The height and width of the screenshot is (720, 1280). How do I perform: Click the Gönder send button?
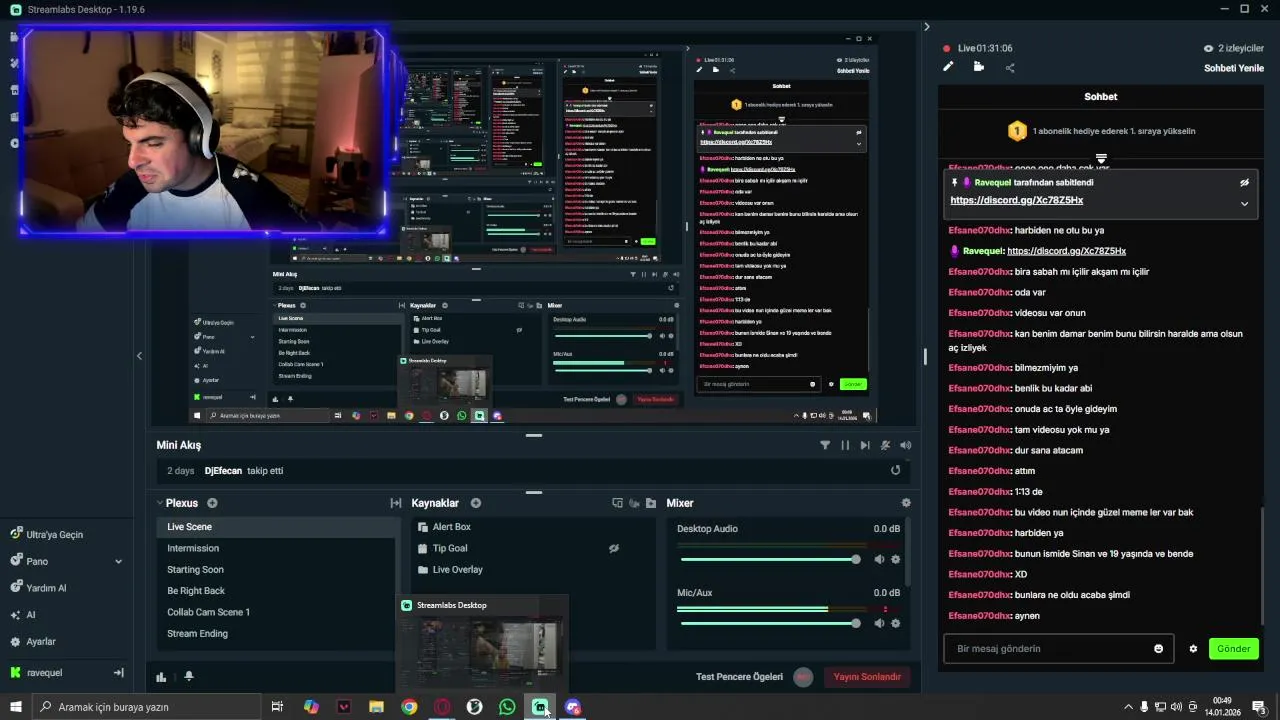(x=1233, y=649)
